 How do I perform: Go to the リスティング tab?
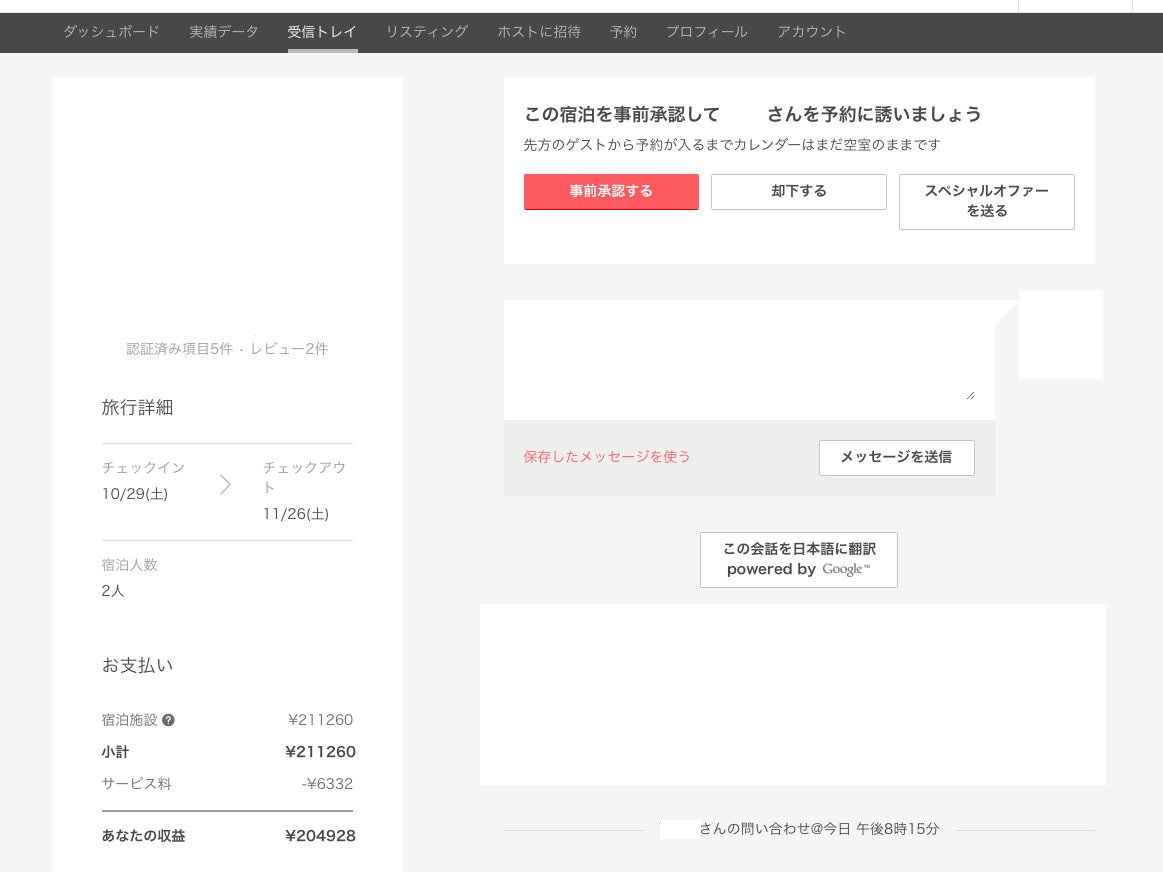click(427, 32)
